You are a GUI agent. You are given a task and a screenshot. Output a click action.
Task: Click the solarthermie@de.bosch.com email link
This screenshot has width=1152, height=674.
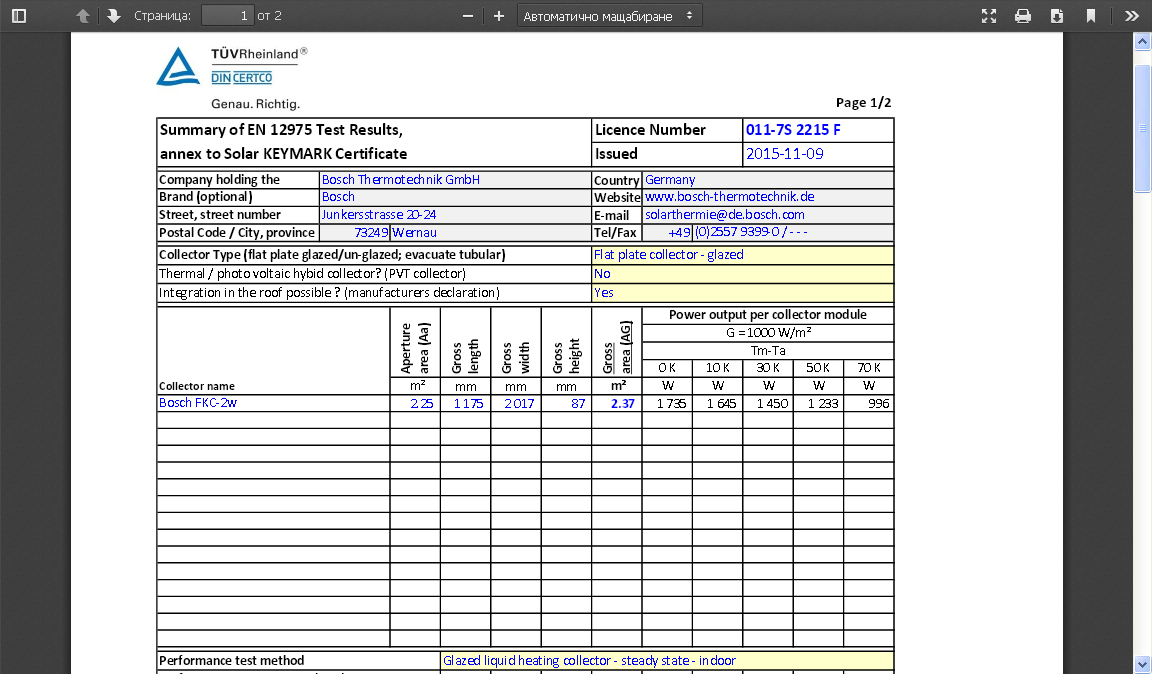click(724, 215)
